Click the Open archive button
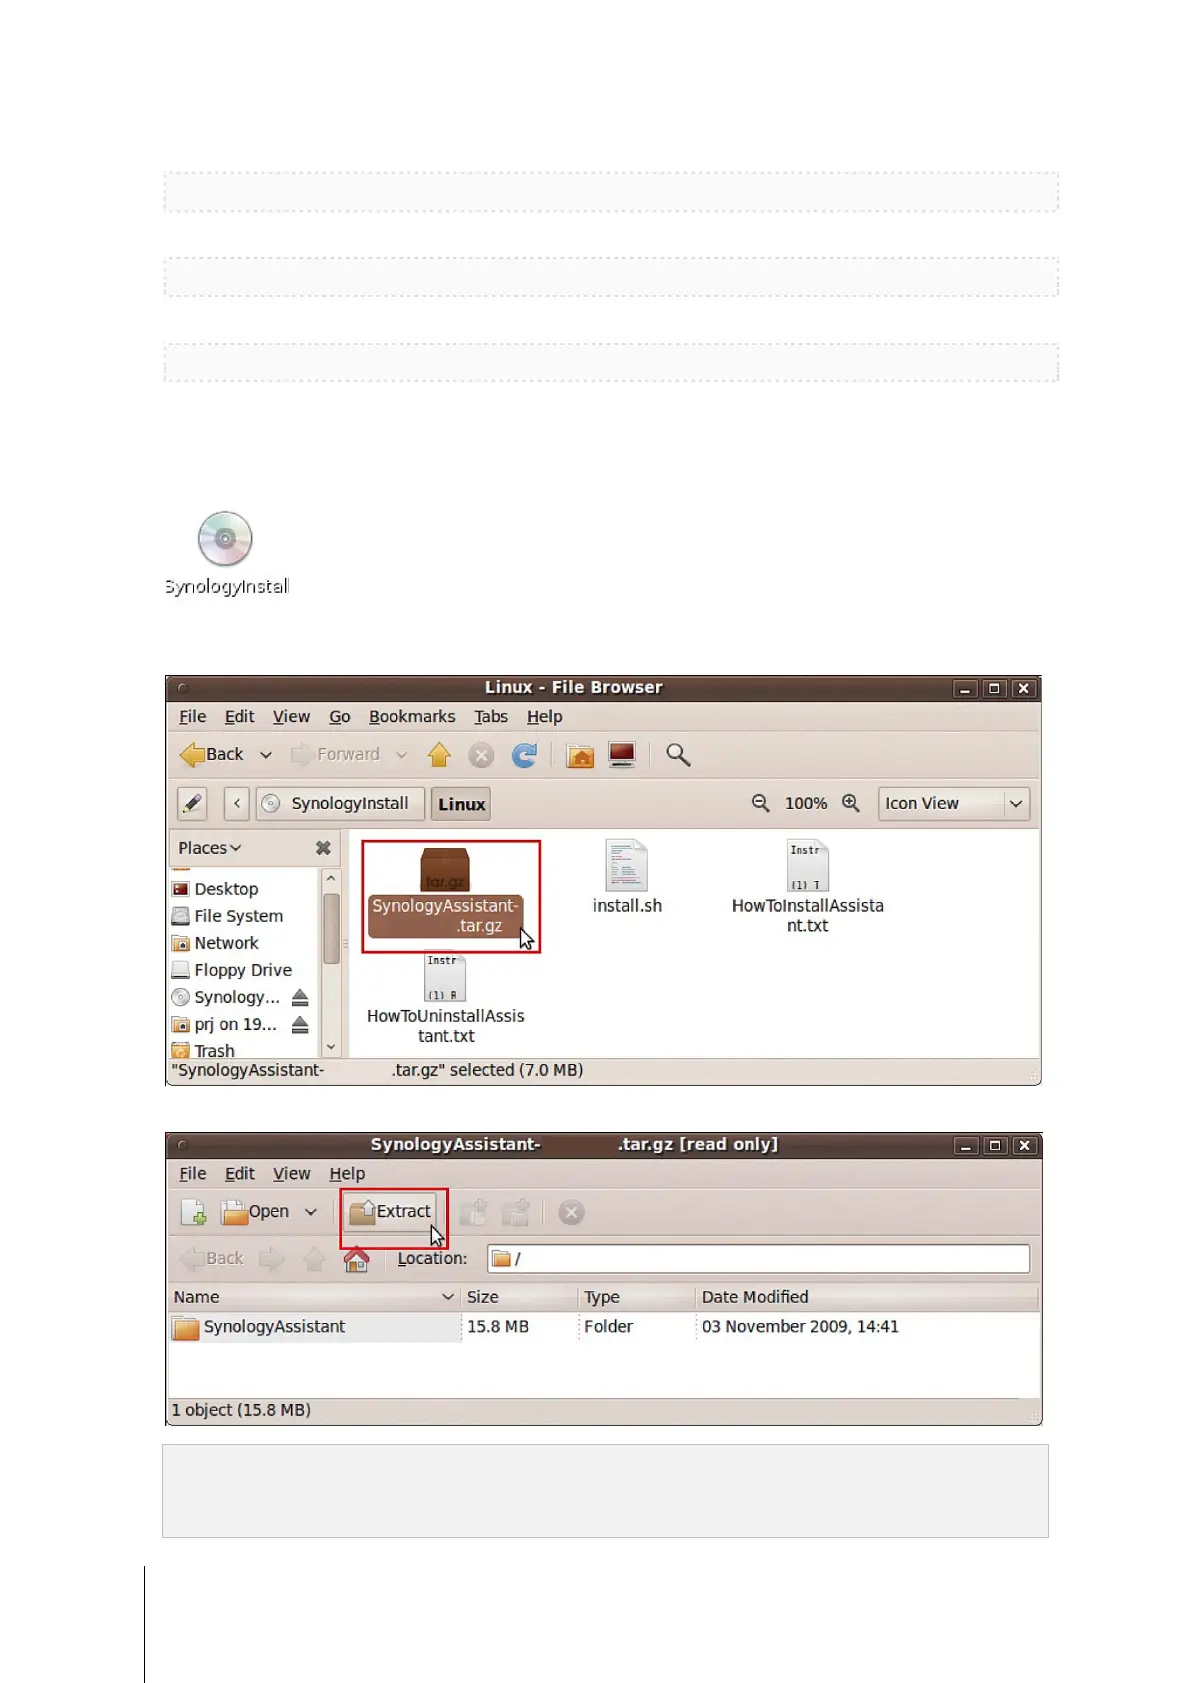Screen dimensions: 1191x1683 pos(255,1212)
